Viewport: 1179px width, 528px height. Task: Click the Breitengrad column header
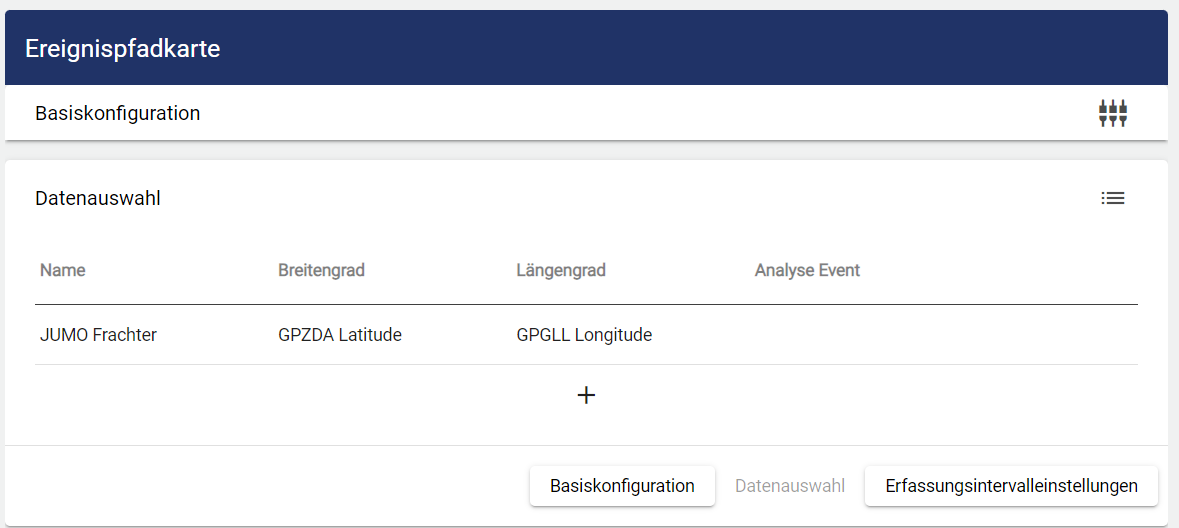coord(321,270)
